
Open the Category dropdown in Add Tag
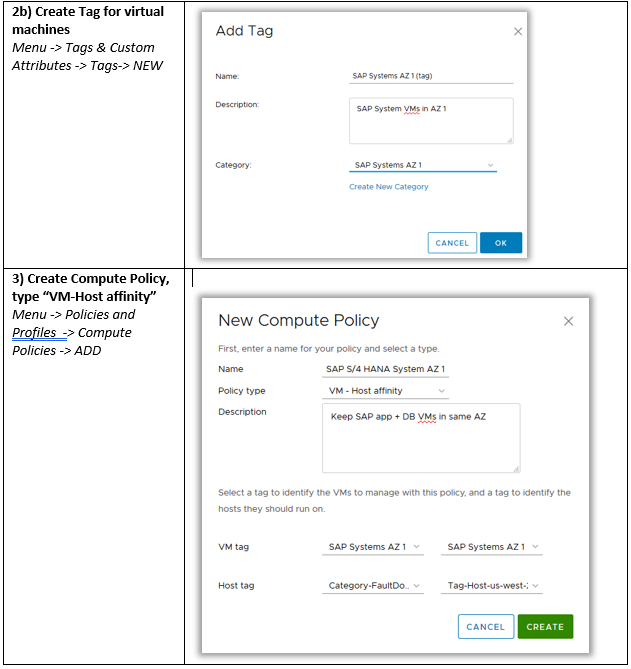[423, 165]
